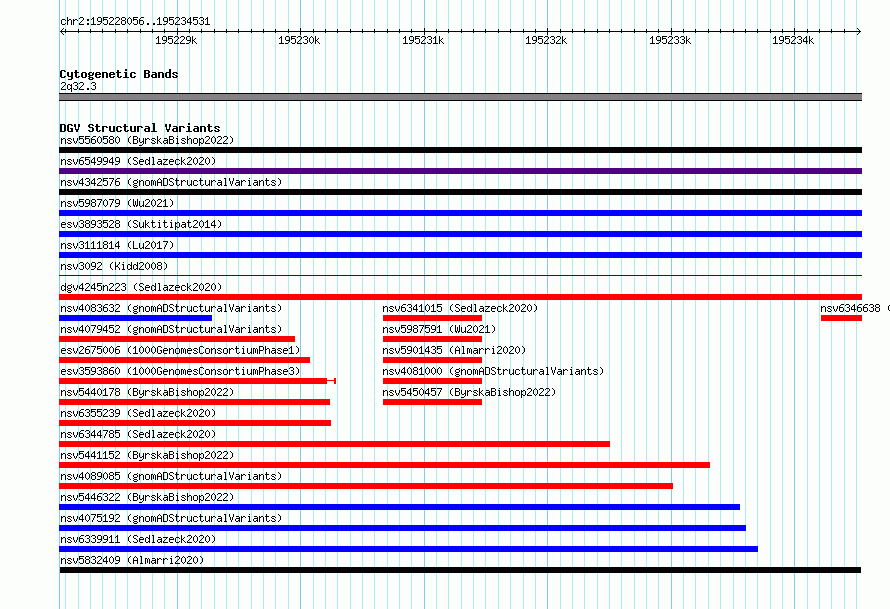890x609 pixels.
Task: Click the red nsv5441152 variant bar
Action: tap(384, 465)
